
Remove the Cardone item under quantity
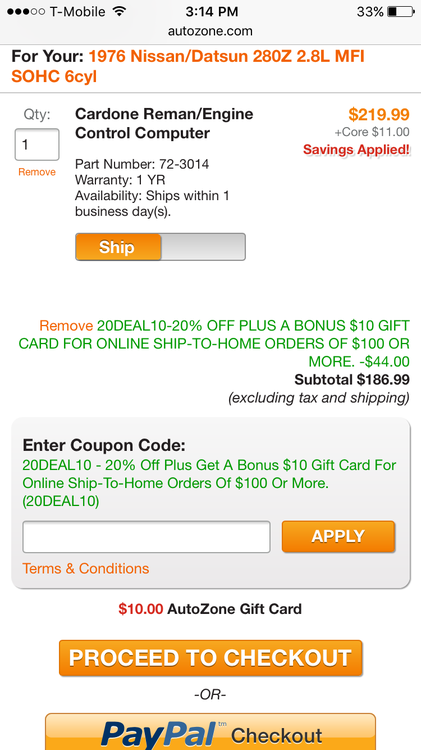(x=37, y=172)
